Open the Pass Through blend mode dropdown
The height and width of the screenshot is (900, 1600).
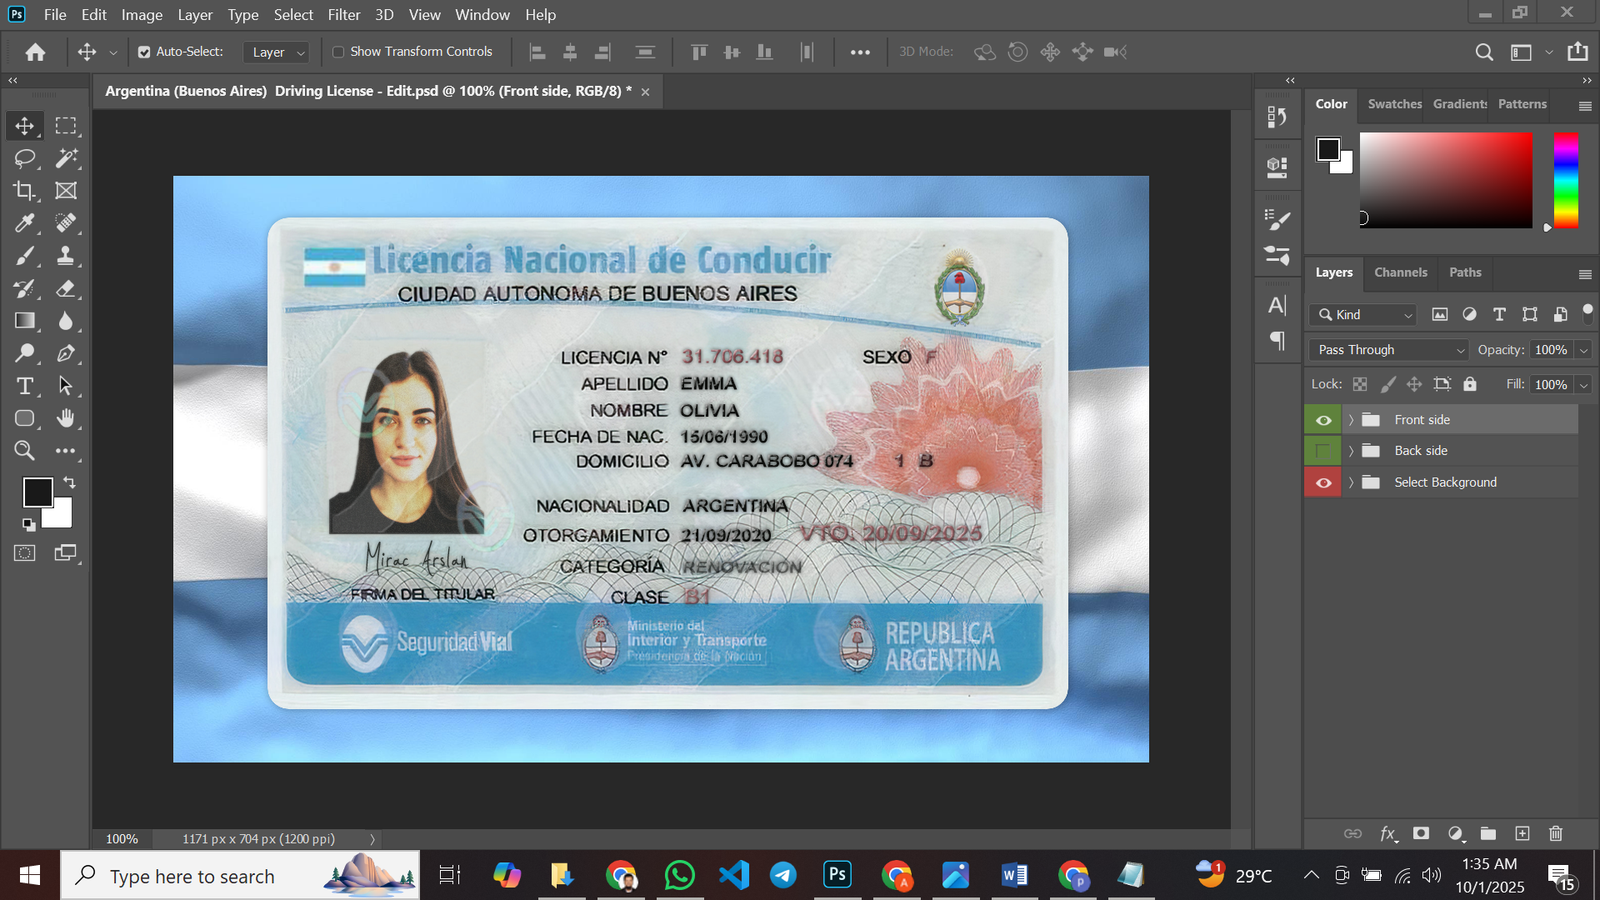pyautogui.click(x=1388, y=350)
